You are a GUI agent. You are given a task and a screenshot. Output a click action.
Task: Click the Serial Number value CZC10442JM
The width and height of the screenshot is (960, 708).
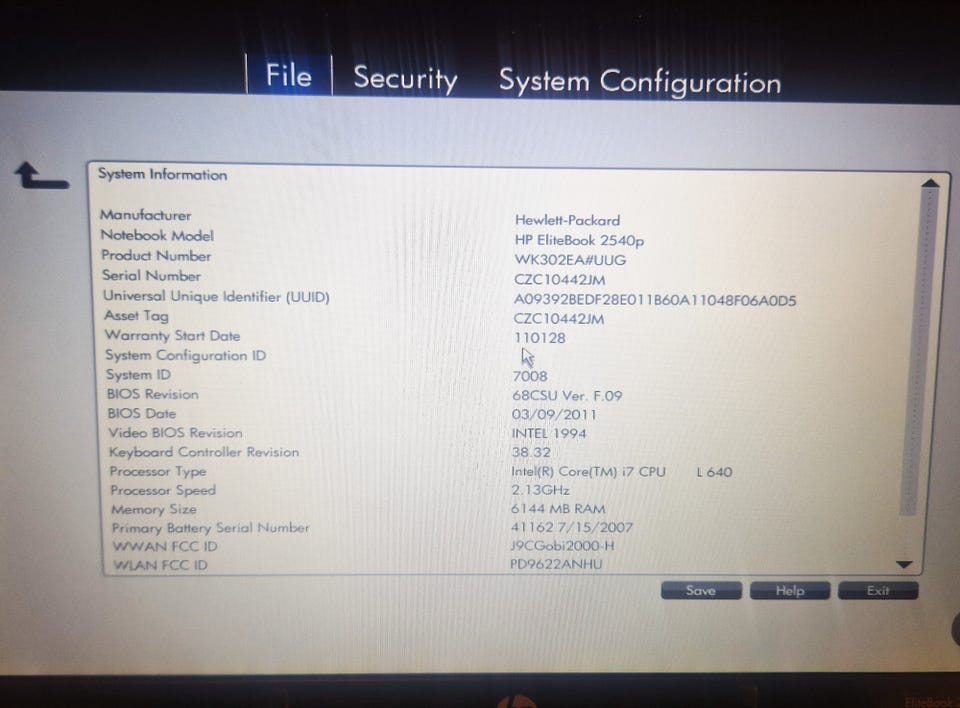[x=560, y=280]
